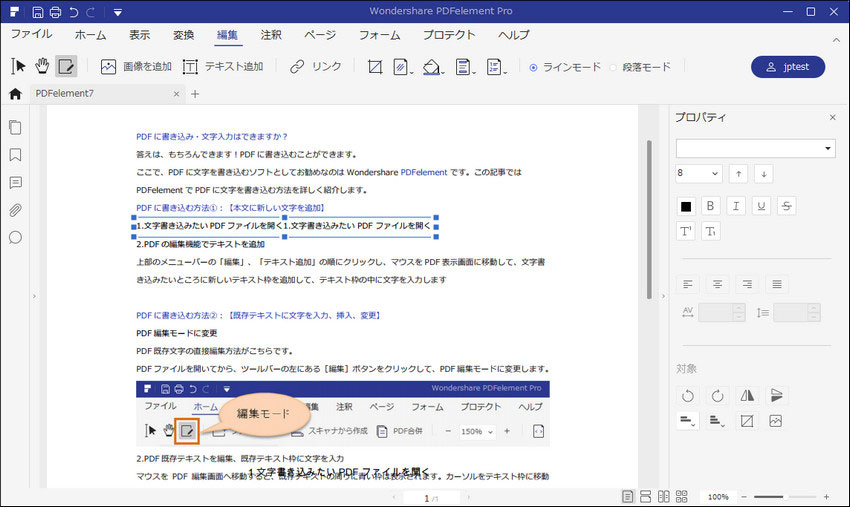Screen dimensions: 850x507
Task: Toggle italic formatting
Action: click(736, 206)
